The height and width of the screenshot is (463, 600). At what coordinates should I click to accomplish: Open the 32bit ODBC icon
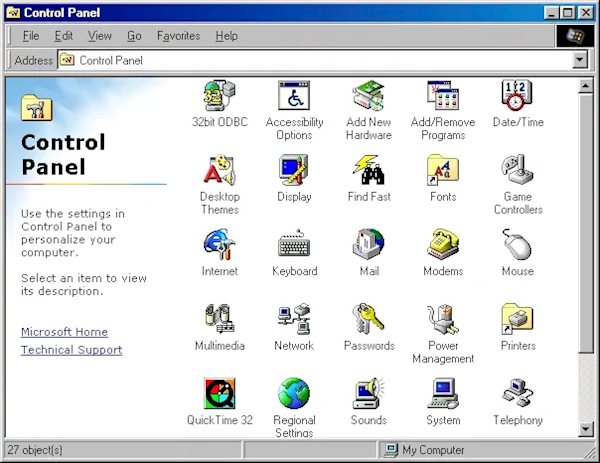tap(219, 97)
